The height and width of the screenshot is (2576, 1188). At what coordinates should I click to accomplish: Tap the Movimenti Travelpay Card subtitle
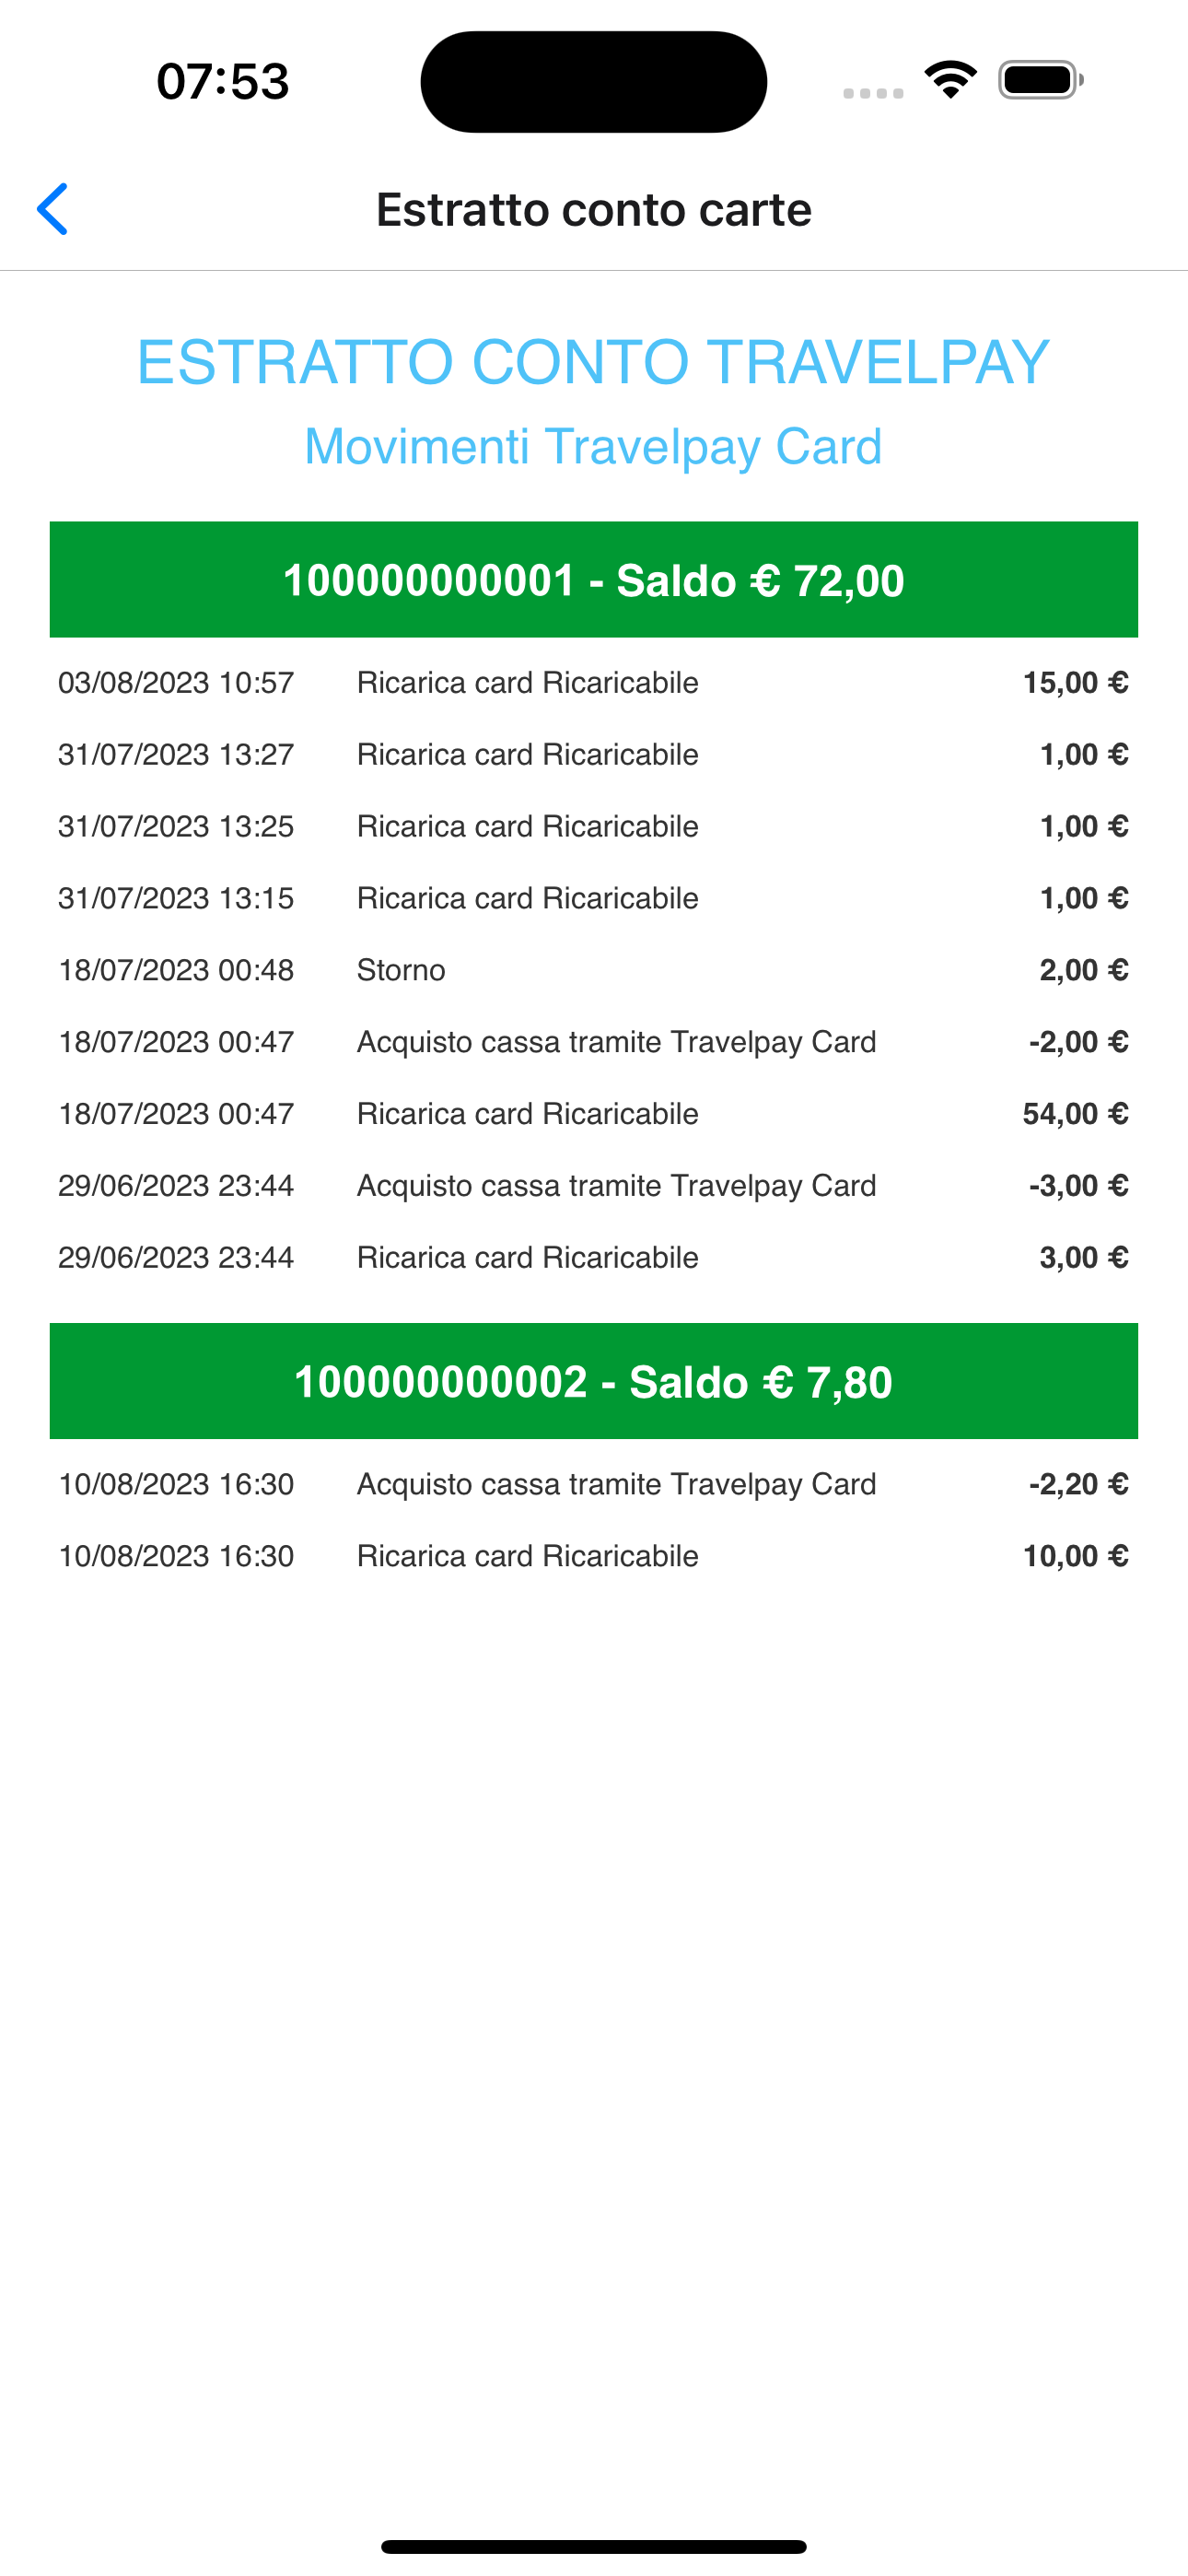tap(594, 446)
